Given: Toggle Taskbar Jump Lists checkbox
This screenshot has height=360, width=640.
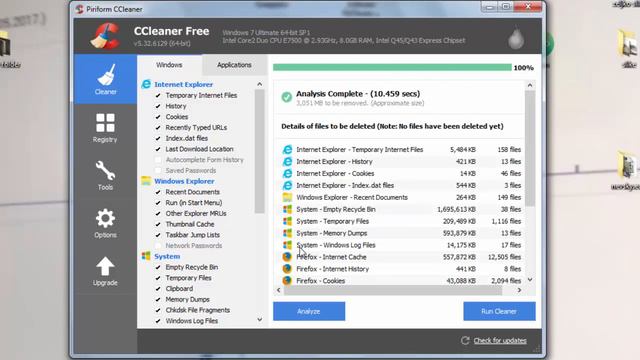Looking at the screenshot, I should [158, 235].
